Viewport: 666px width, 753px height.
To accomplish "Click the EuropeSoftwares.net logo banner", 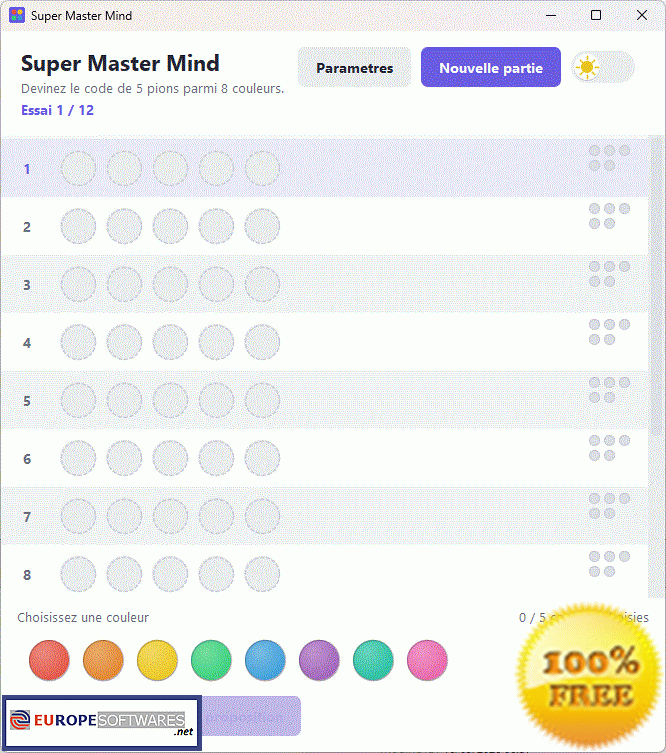I will tap(102, 722).
